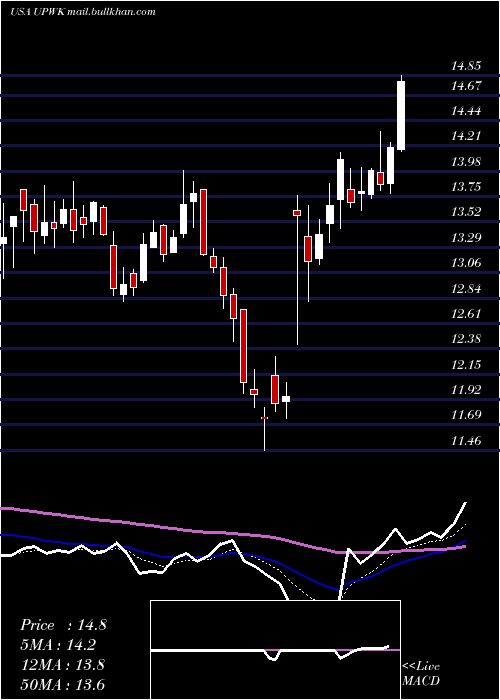Click inside the Live MACD inset panel
Viewport: 500px width, 700px height.
275,650
